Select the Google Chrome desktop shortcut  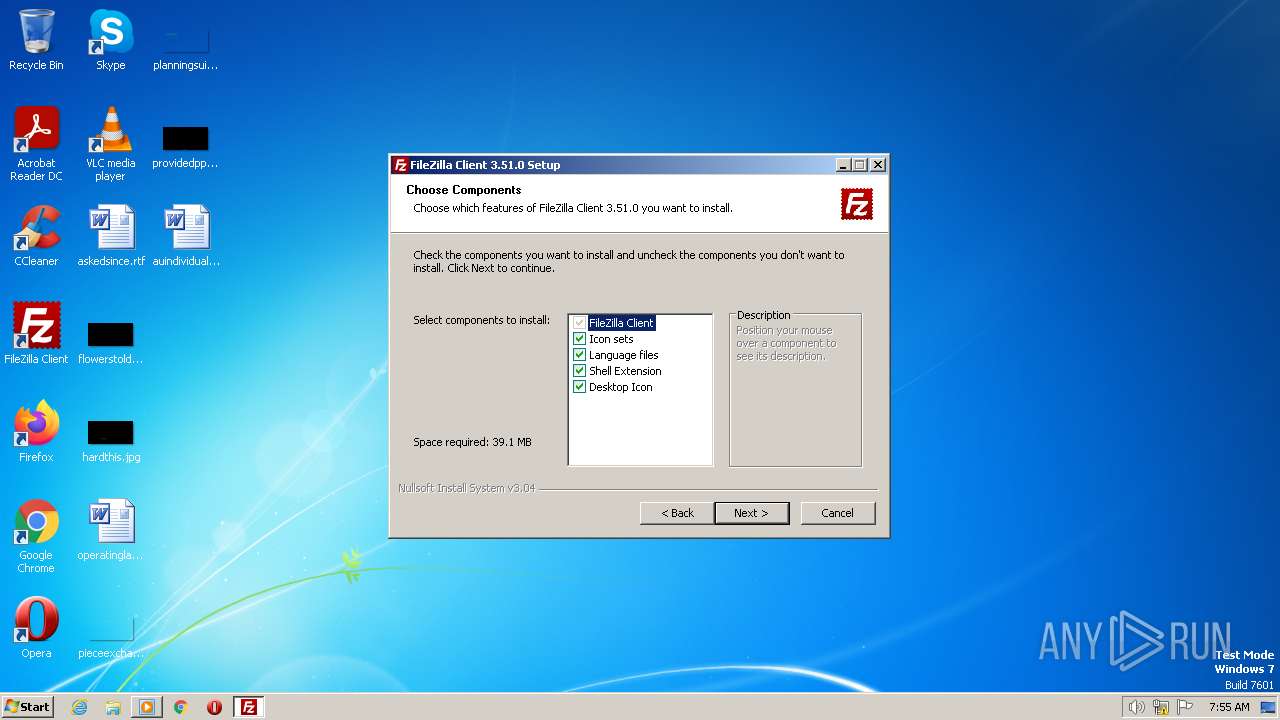coord(36,536)
